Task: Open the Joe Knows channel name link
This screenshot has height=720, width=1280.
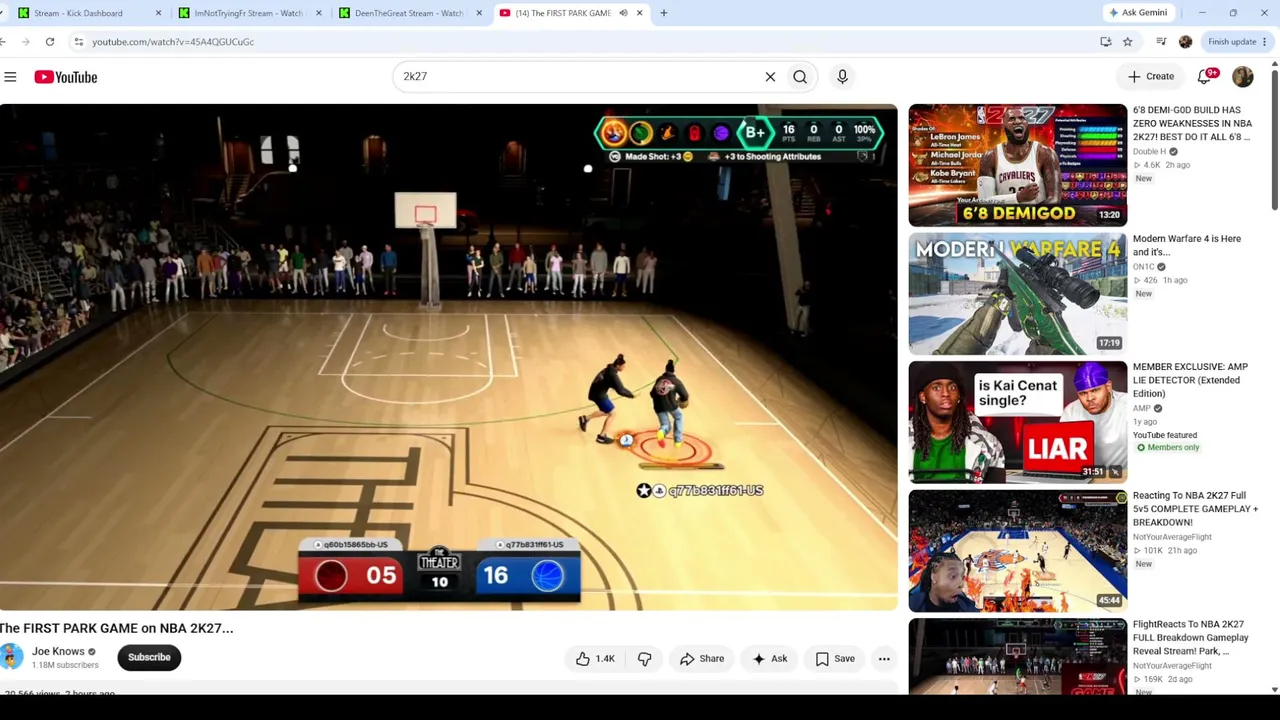Action: click(58, 651)
